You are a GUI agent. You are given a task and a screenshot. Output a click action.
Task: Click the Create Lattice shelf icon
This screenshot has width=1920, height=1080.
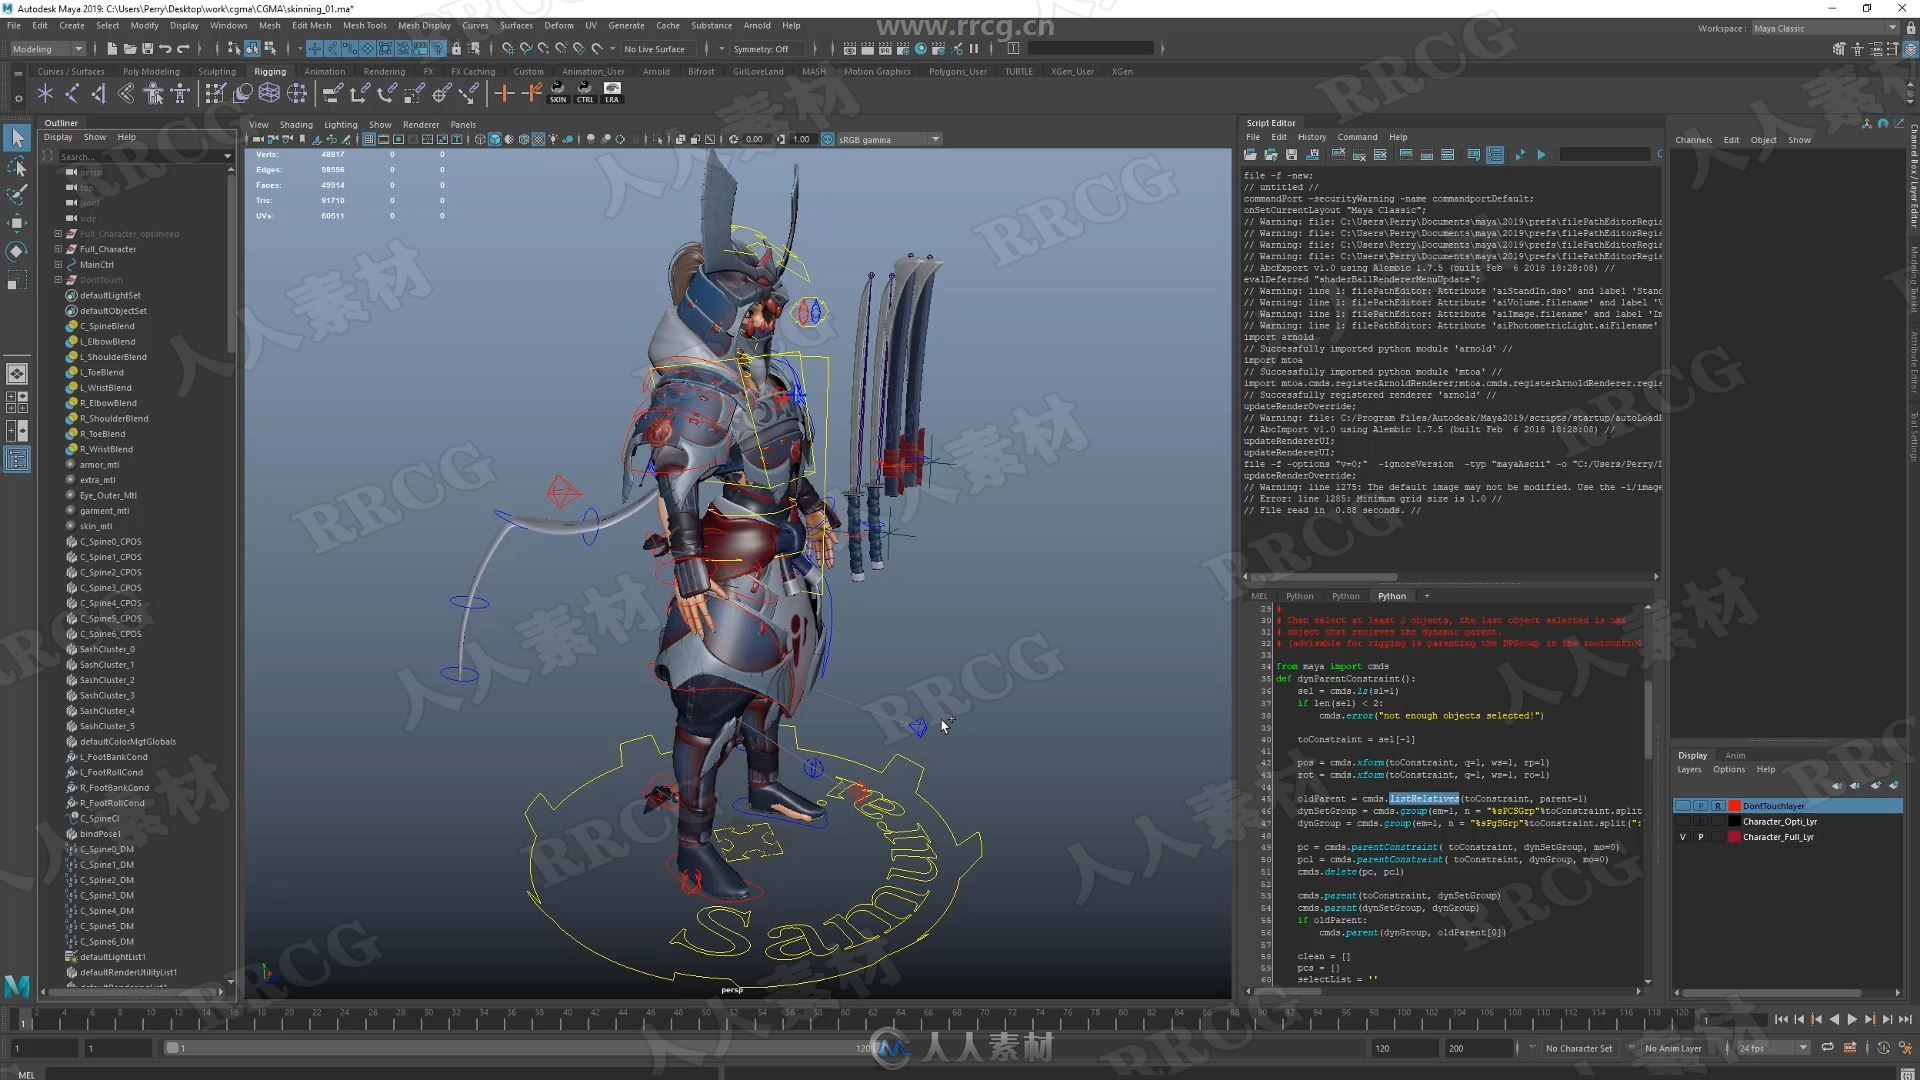click(x=269, y=93)
